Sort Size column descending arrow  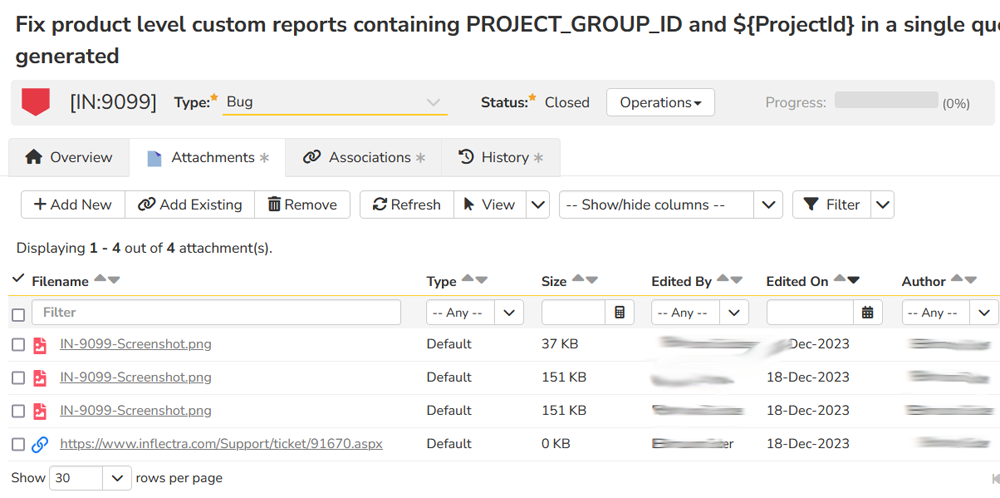(x=591, y=280)
